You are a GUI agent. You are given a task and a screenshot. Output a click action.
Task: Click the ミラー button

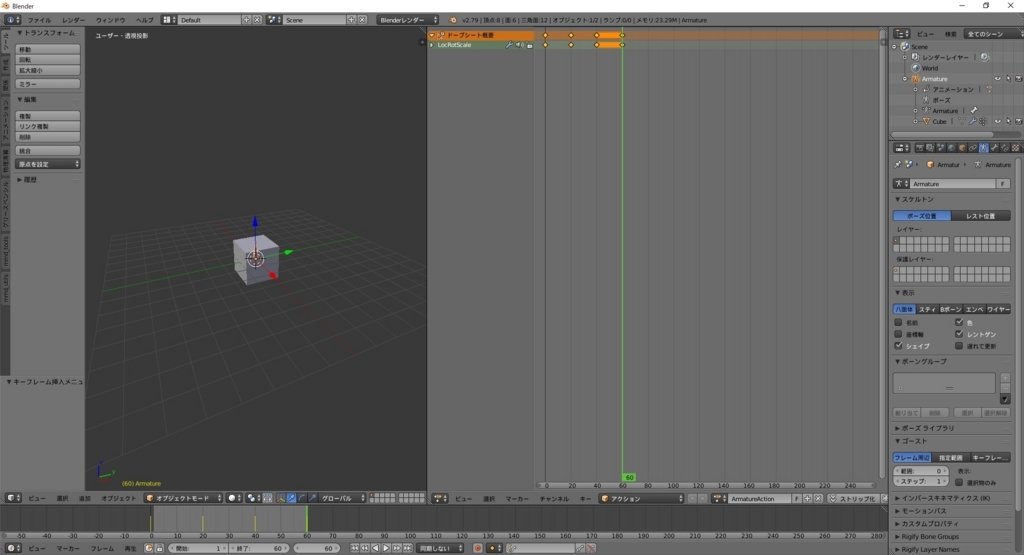[48, 84]
